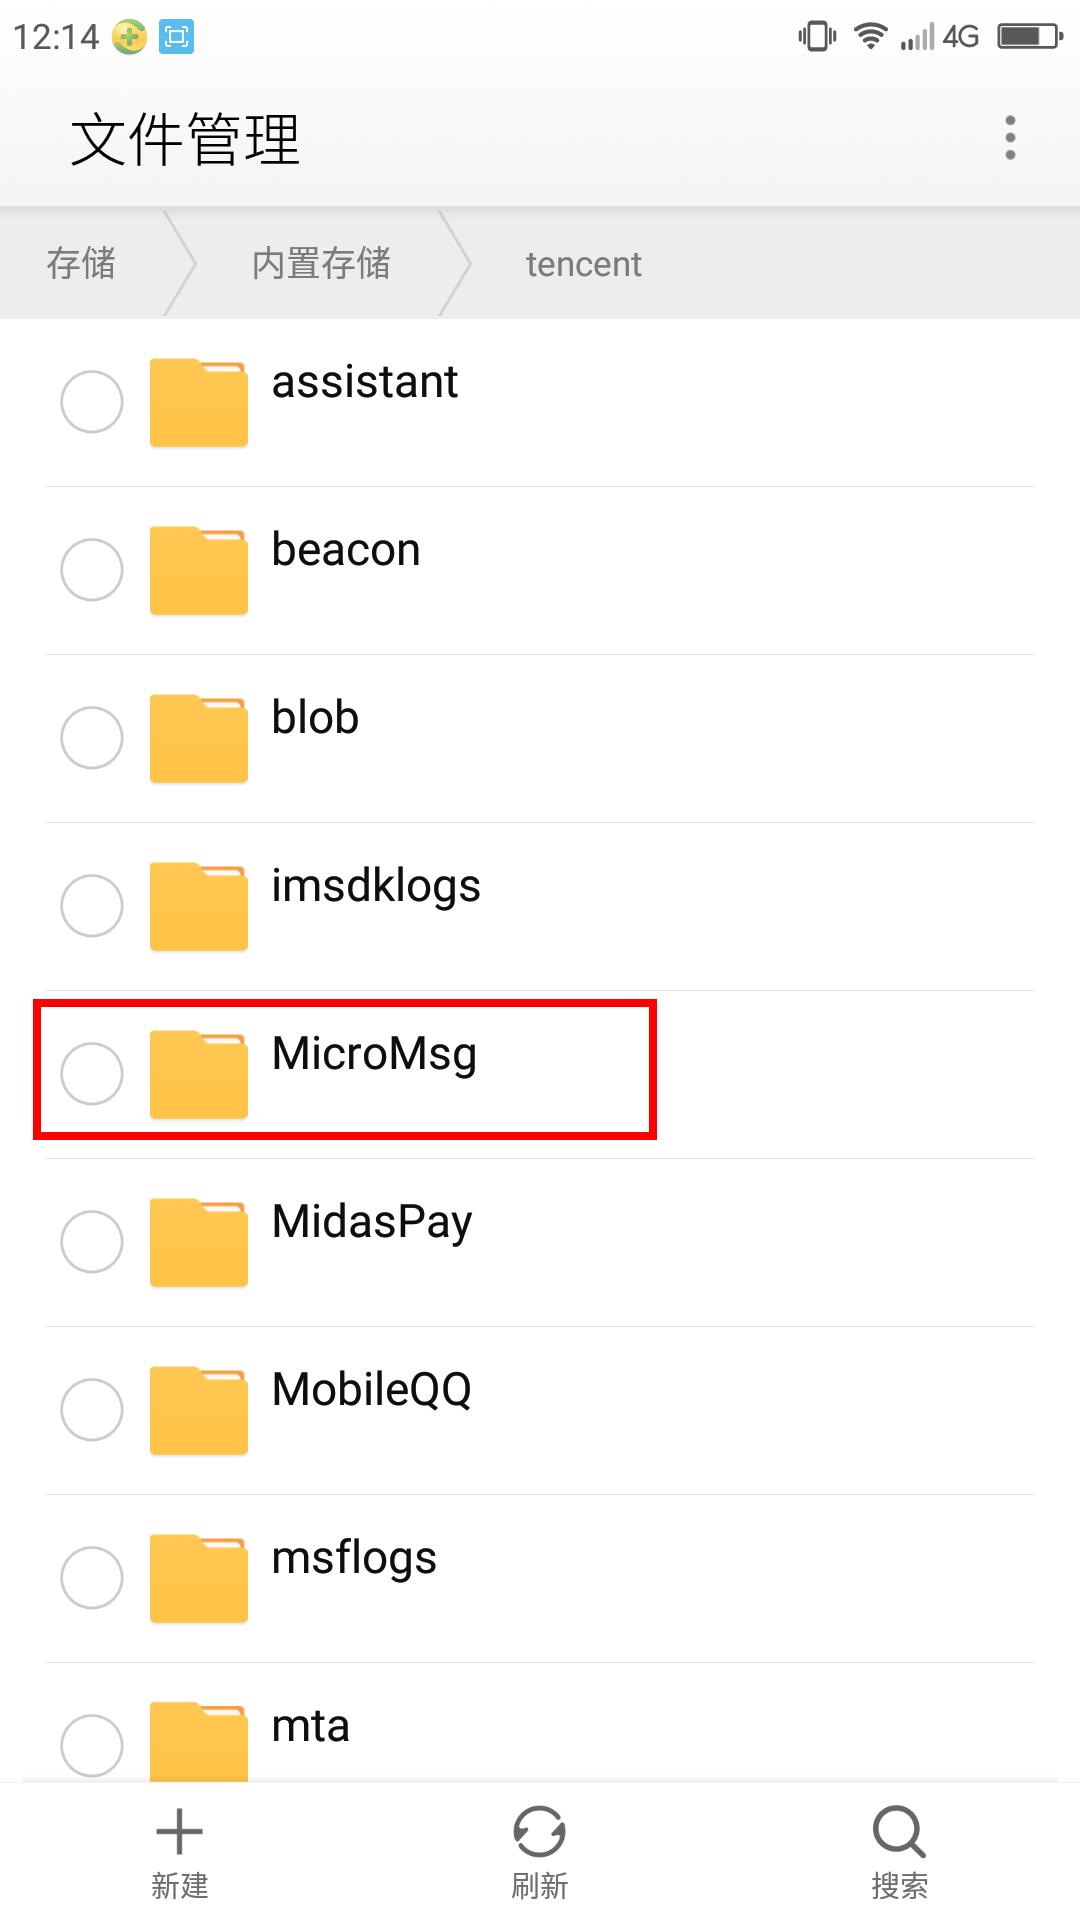Image resolution: width=1080 pixels, height=1920 pixels.
Task: Select the imsdklogs folder radio button
Action: 92,906
